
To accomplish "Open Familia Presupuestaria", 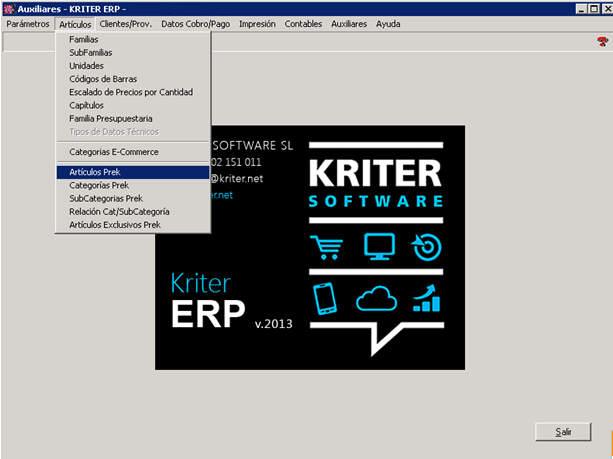I will tap(133, 119).
